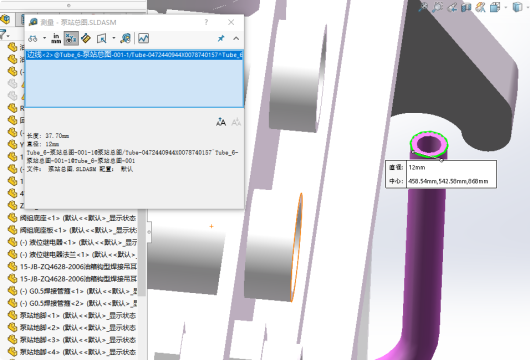Open the Section View icon

coord(466,7)
